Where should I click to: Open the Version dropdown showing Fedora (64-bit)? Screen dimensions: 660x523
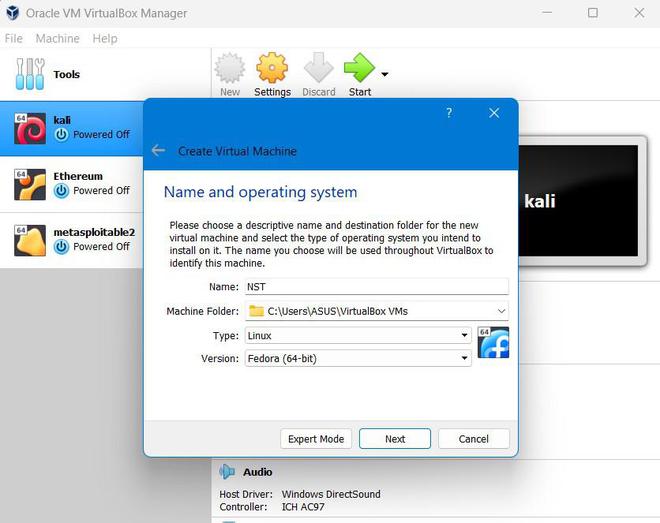[x=358, y=358]
